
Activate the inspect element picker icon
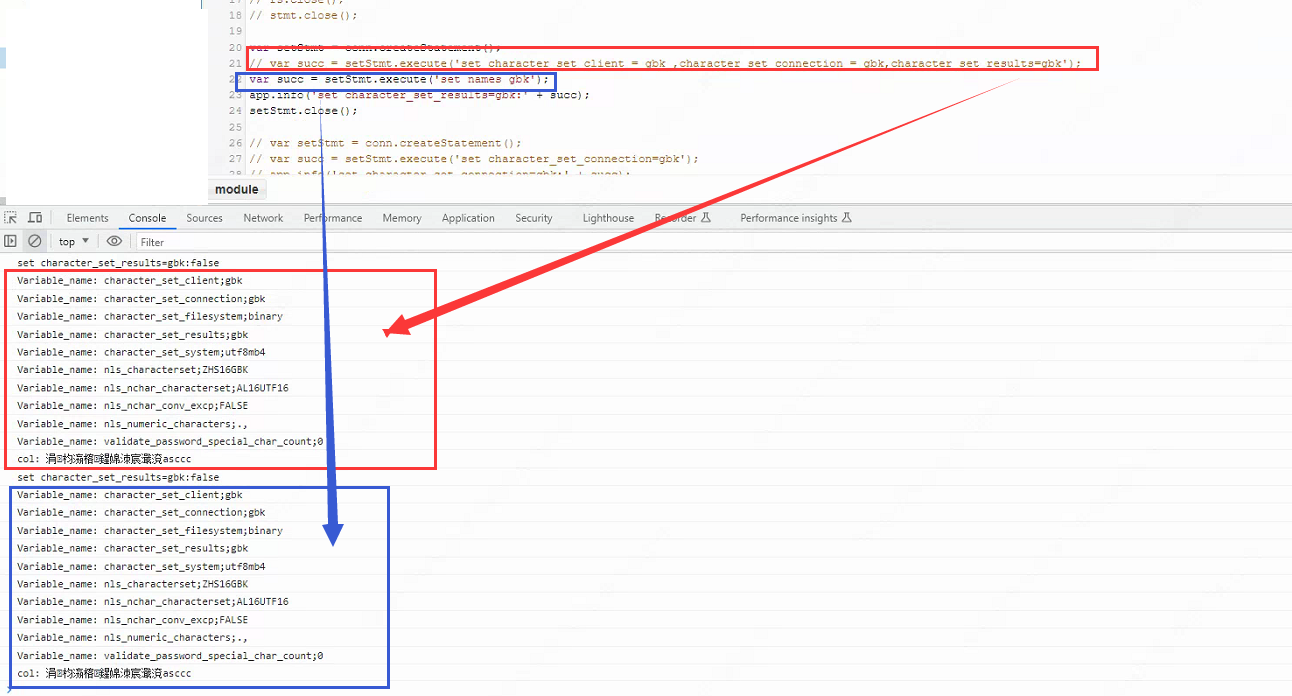tap(11, 218)
